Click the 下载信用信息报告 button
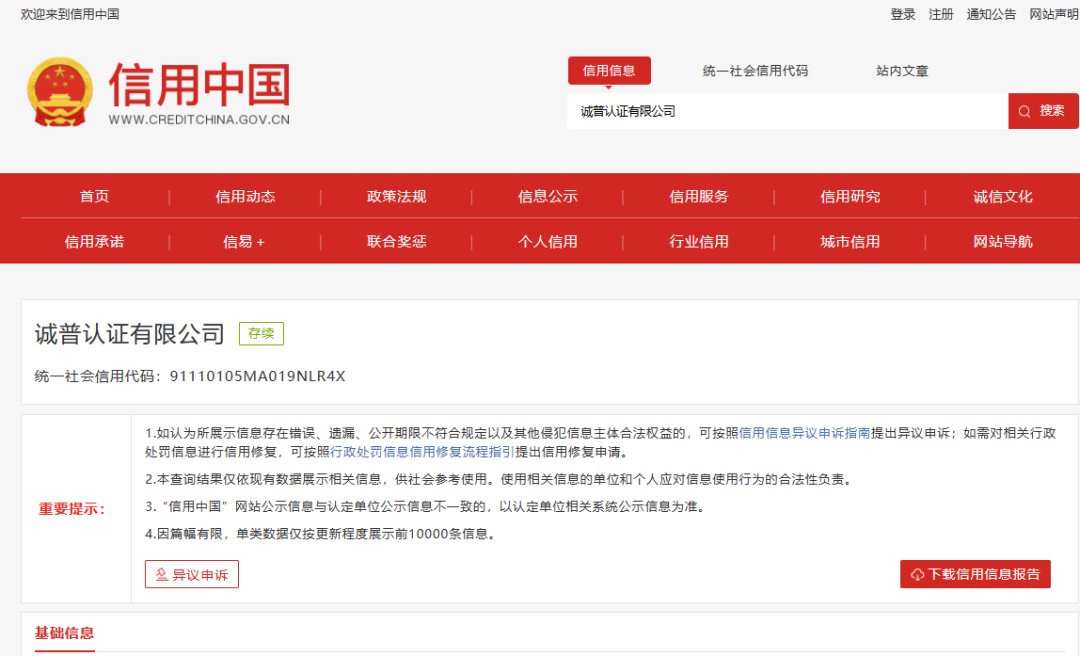Screen dimensions: 1080x656 click(x=975, y=574)
